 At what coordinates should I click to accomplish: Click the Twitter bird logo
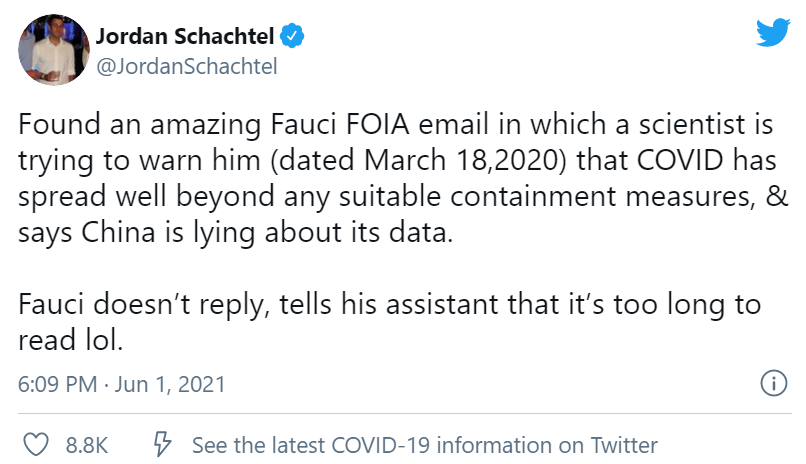coord(773,33)
